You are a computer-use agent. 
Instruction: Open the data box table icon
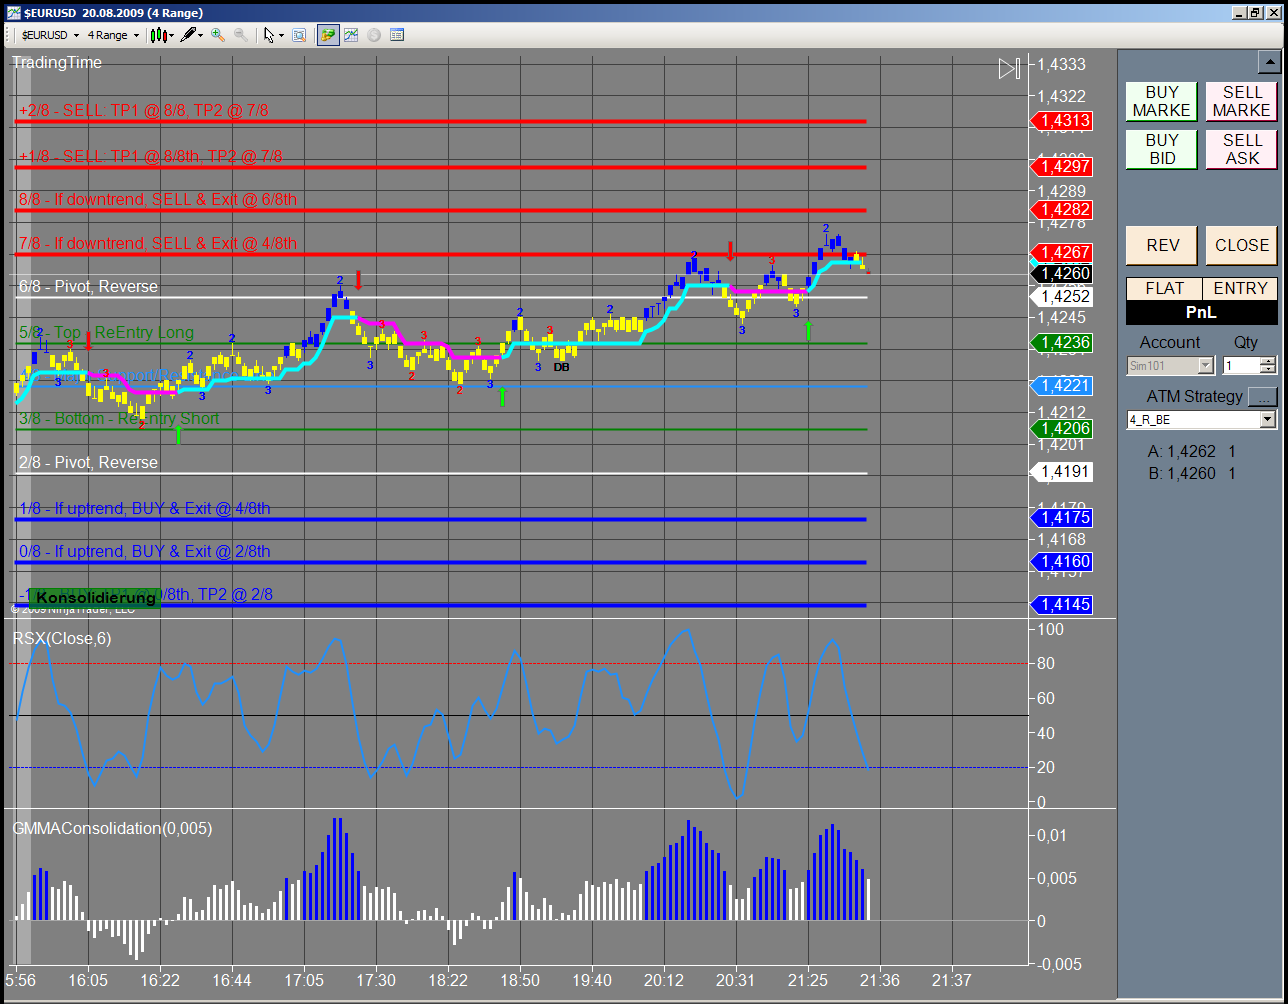pyautogui.click(x=397, y=35)
